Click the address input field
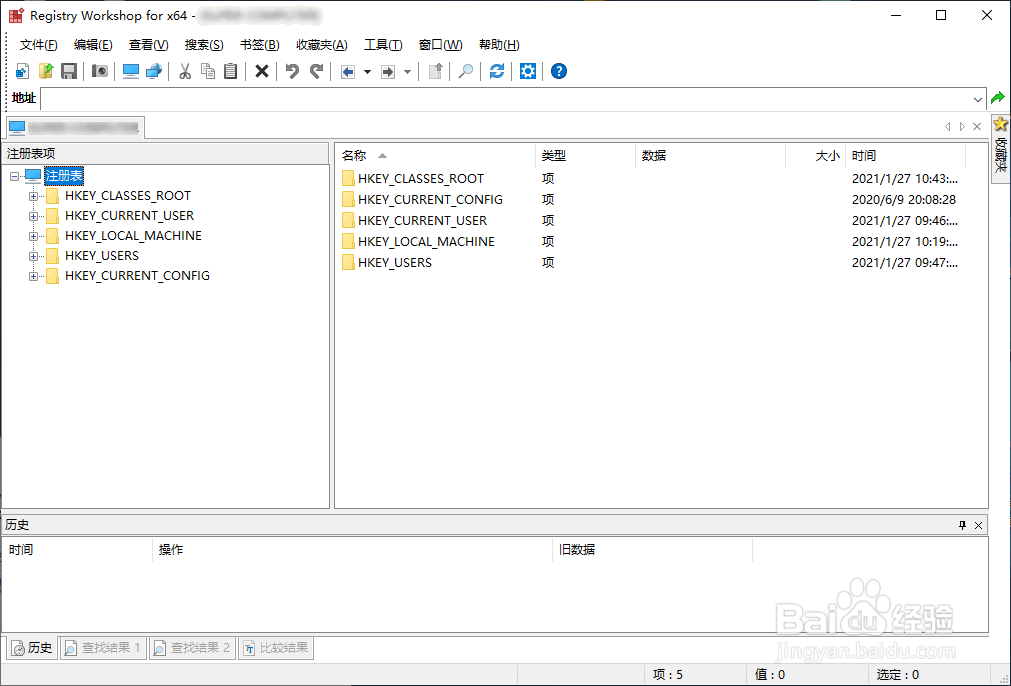Viewport: 1011px width, 686px height. tap(506, 99)
